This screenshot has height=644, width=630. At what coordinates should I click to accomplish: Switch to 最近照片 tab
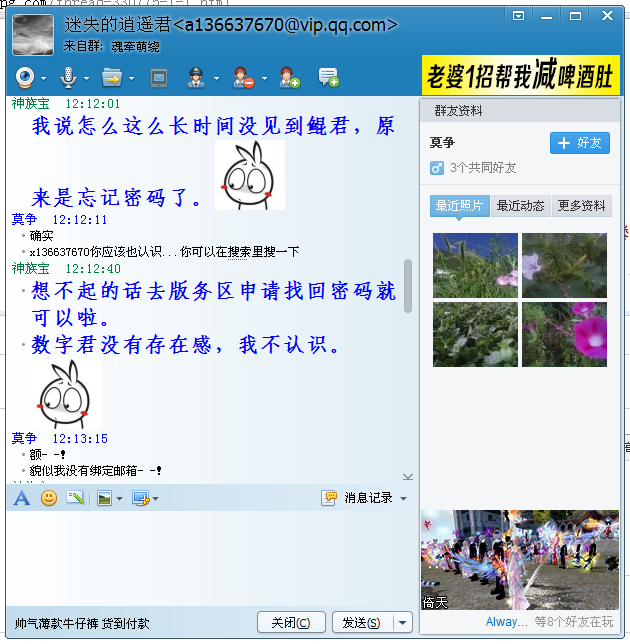click(x=459, y=206)
